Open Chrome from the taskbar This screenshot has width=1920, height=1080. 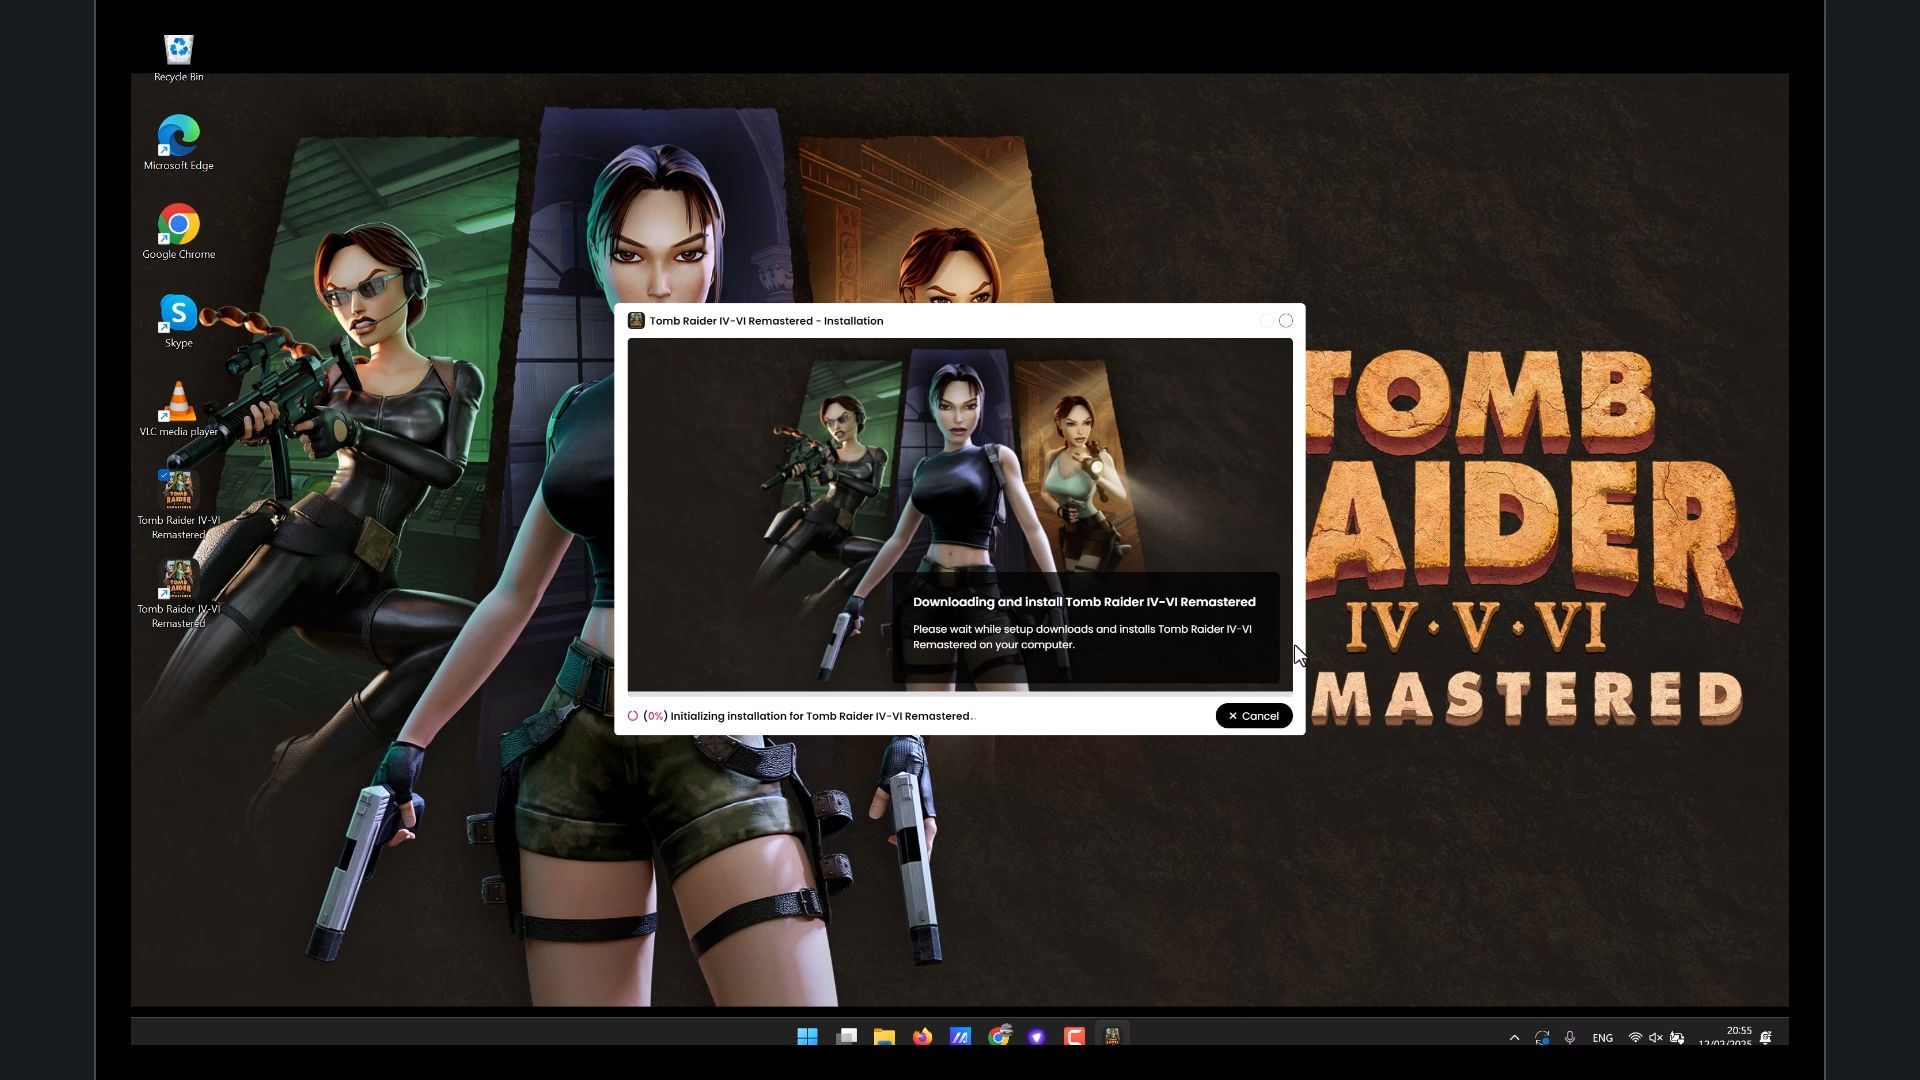(998, 1037)
